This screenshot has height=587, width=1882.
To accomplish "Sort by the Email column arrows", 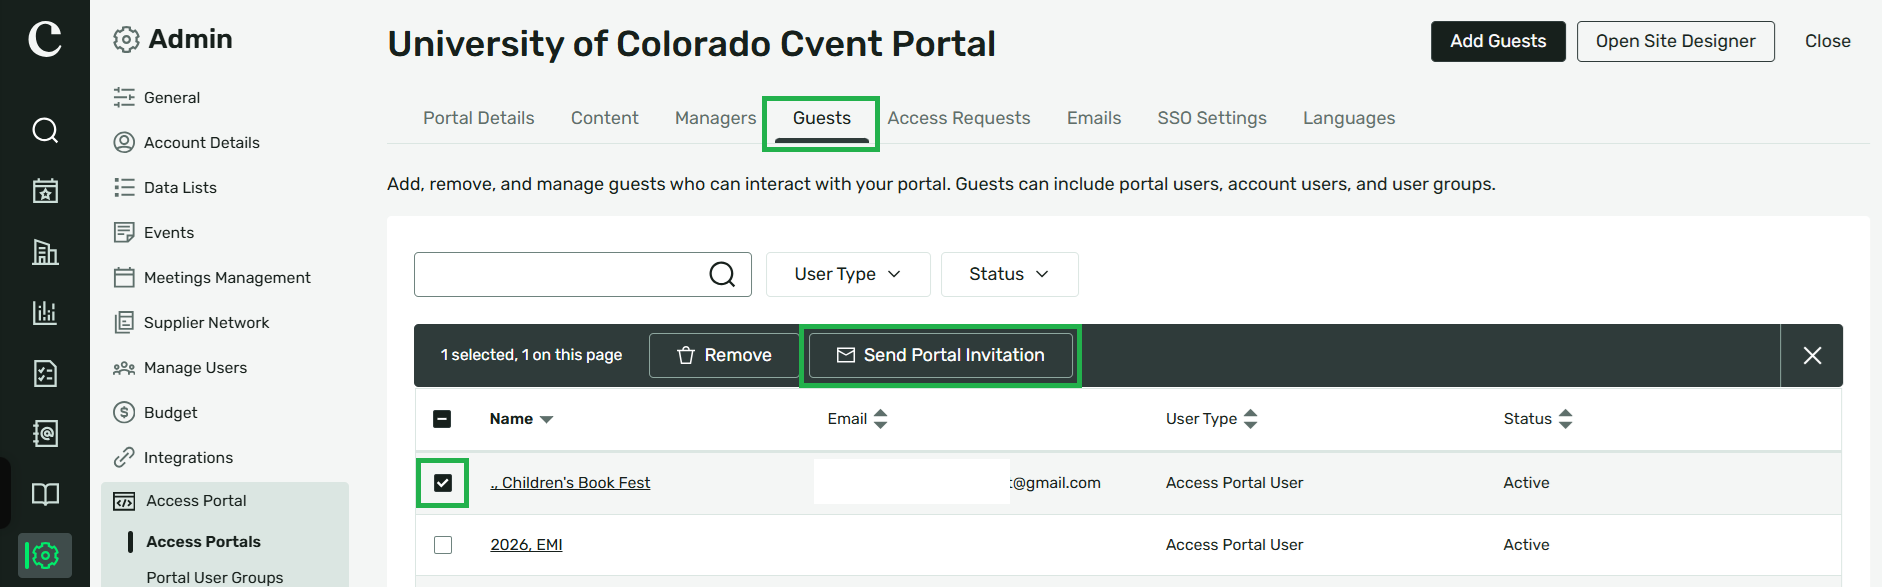I will coord(880,419).
